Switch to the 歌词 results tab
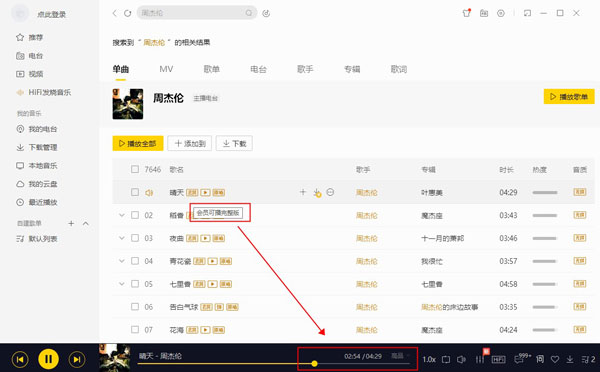The image size is (600, 372). point(398,69)
